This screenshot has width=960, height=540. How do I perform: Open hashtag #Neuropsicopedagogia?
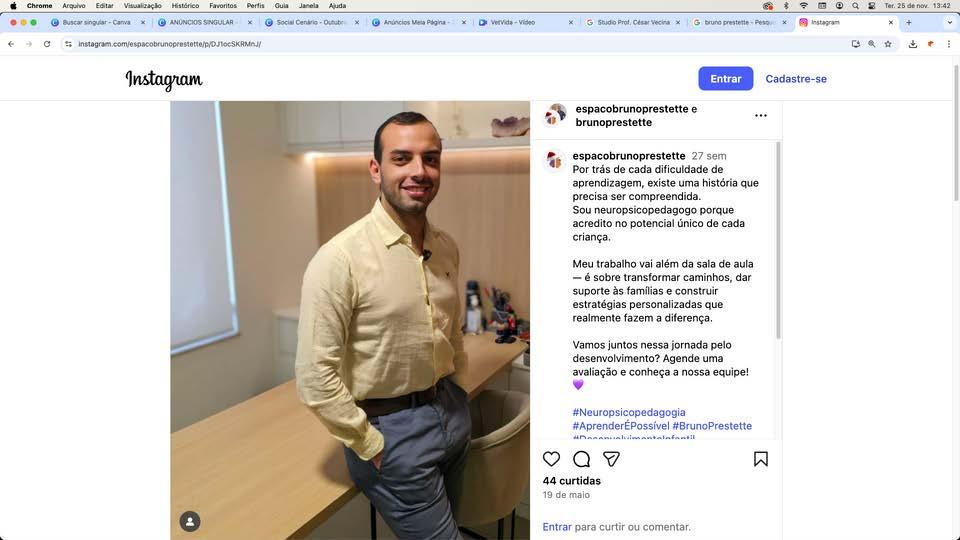[x=629, y=412]
